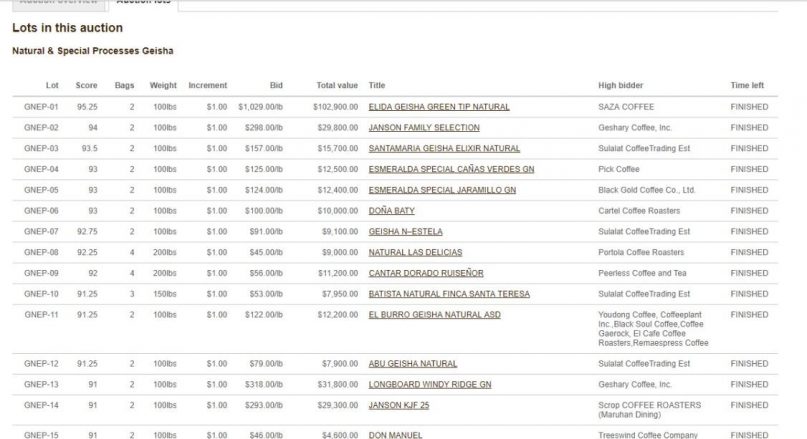Click high bidder Treeswind Coffee Company
The height and width of the screenshot is (439, 807).
tap(648, 435)
